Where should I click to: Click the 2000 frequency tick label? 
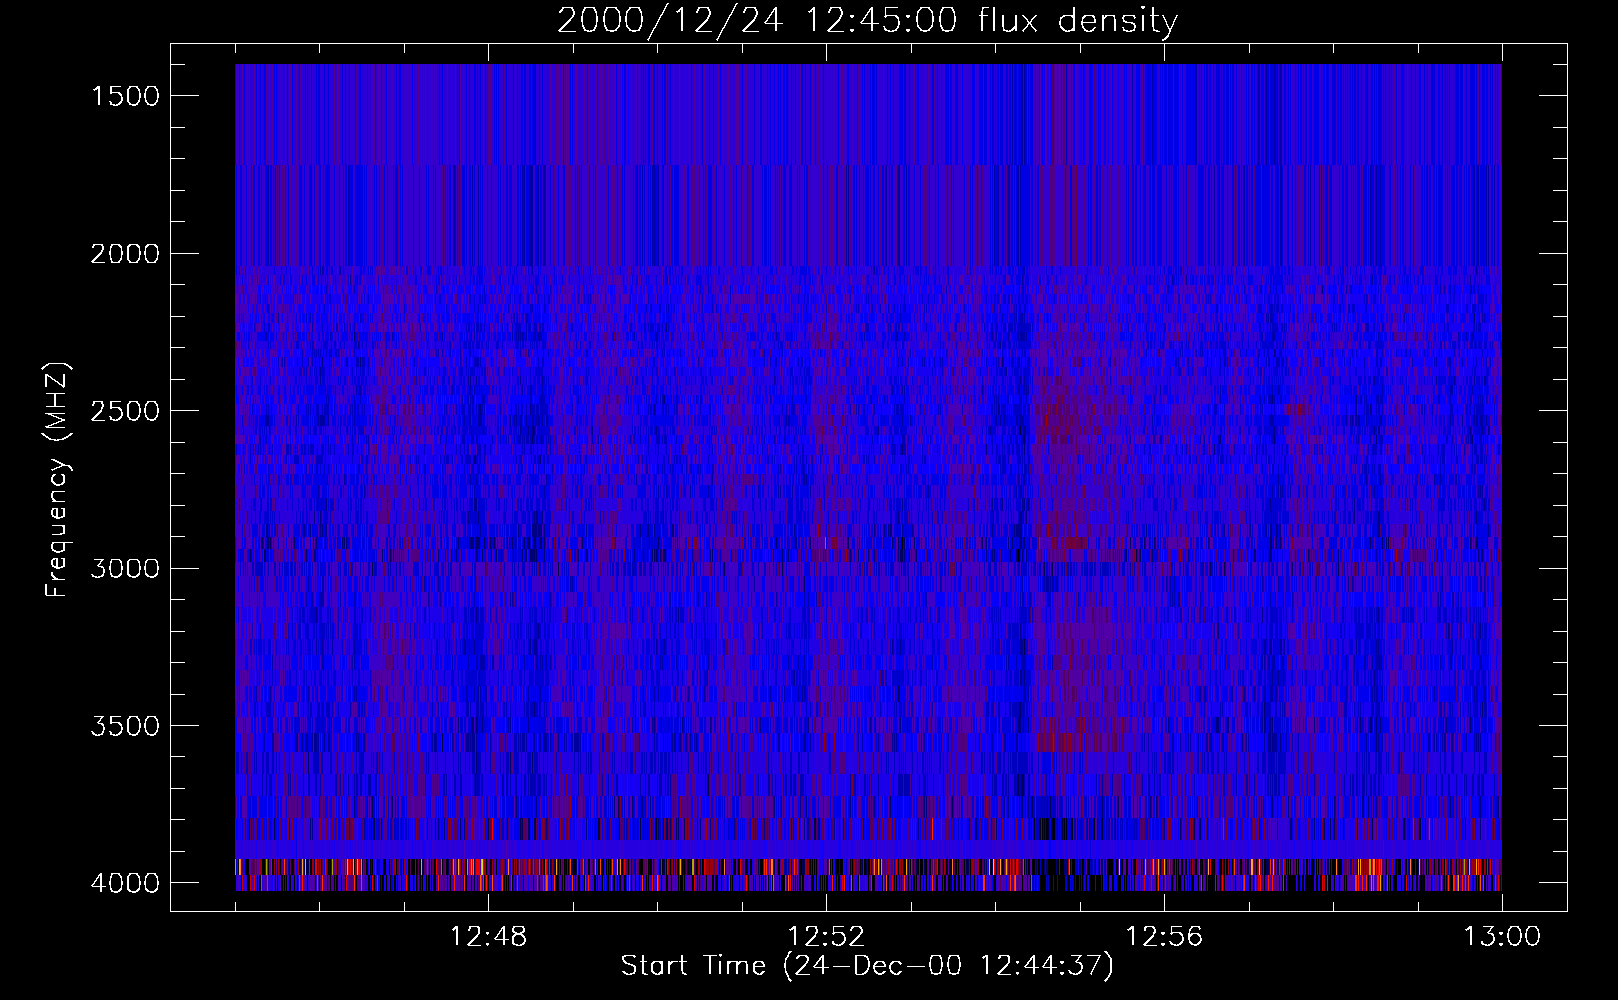[x=124, y=253]
